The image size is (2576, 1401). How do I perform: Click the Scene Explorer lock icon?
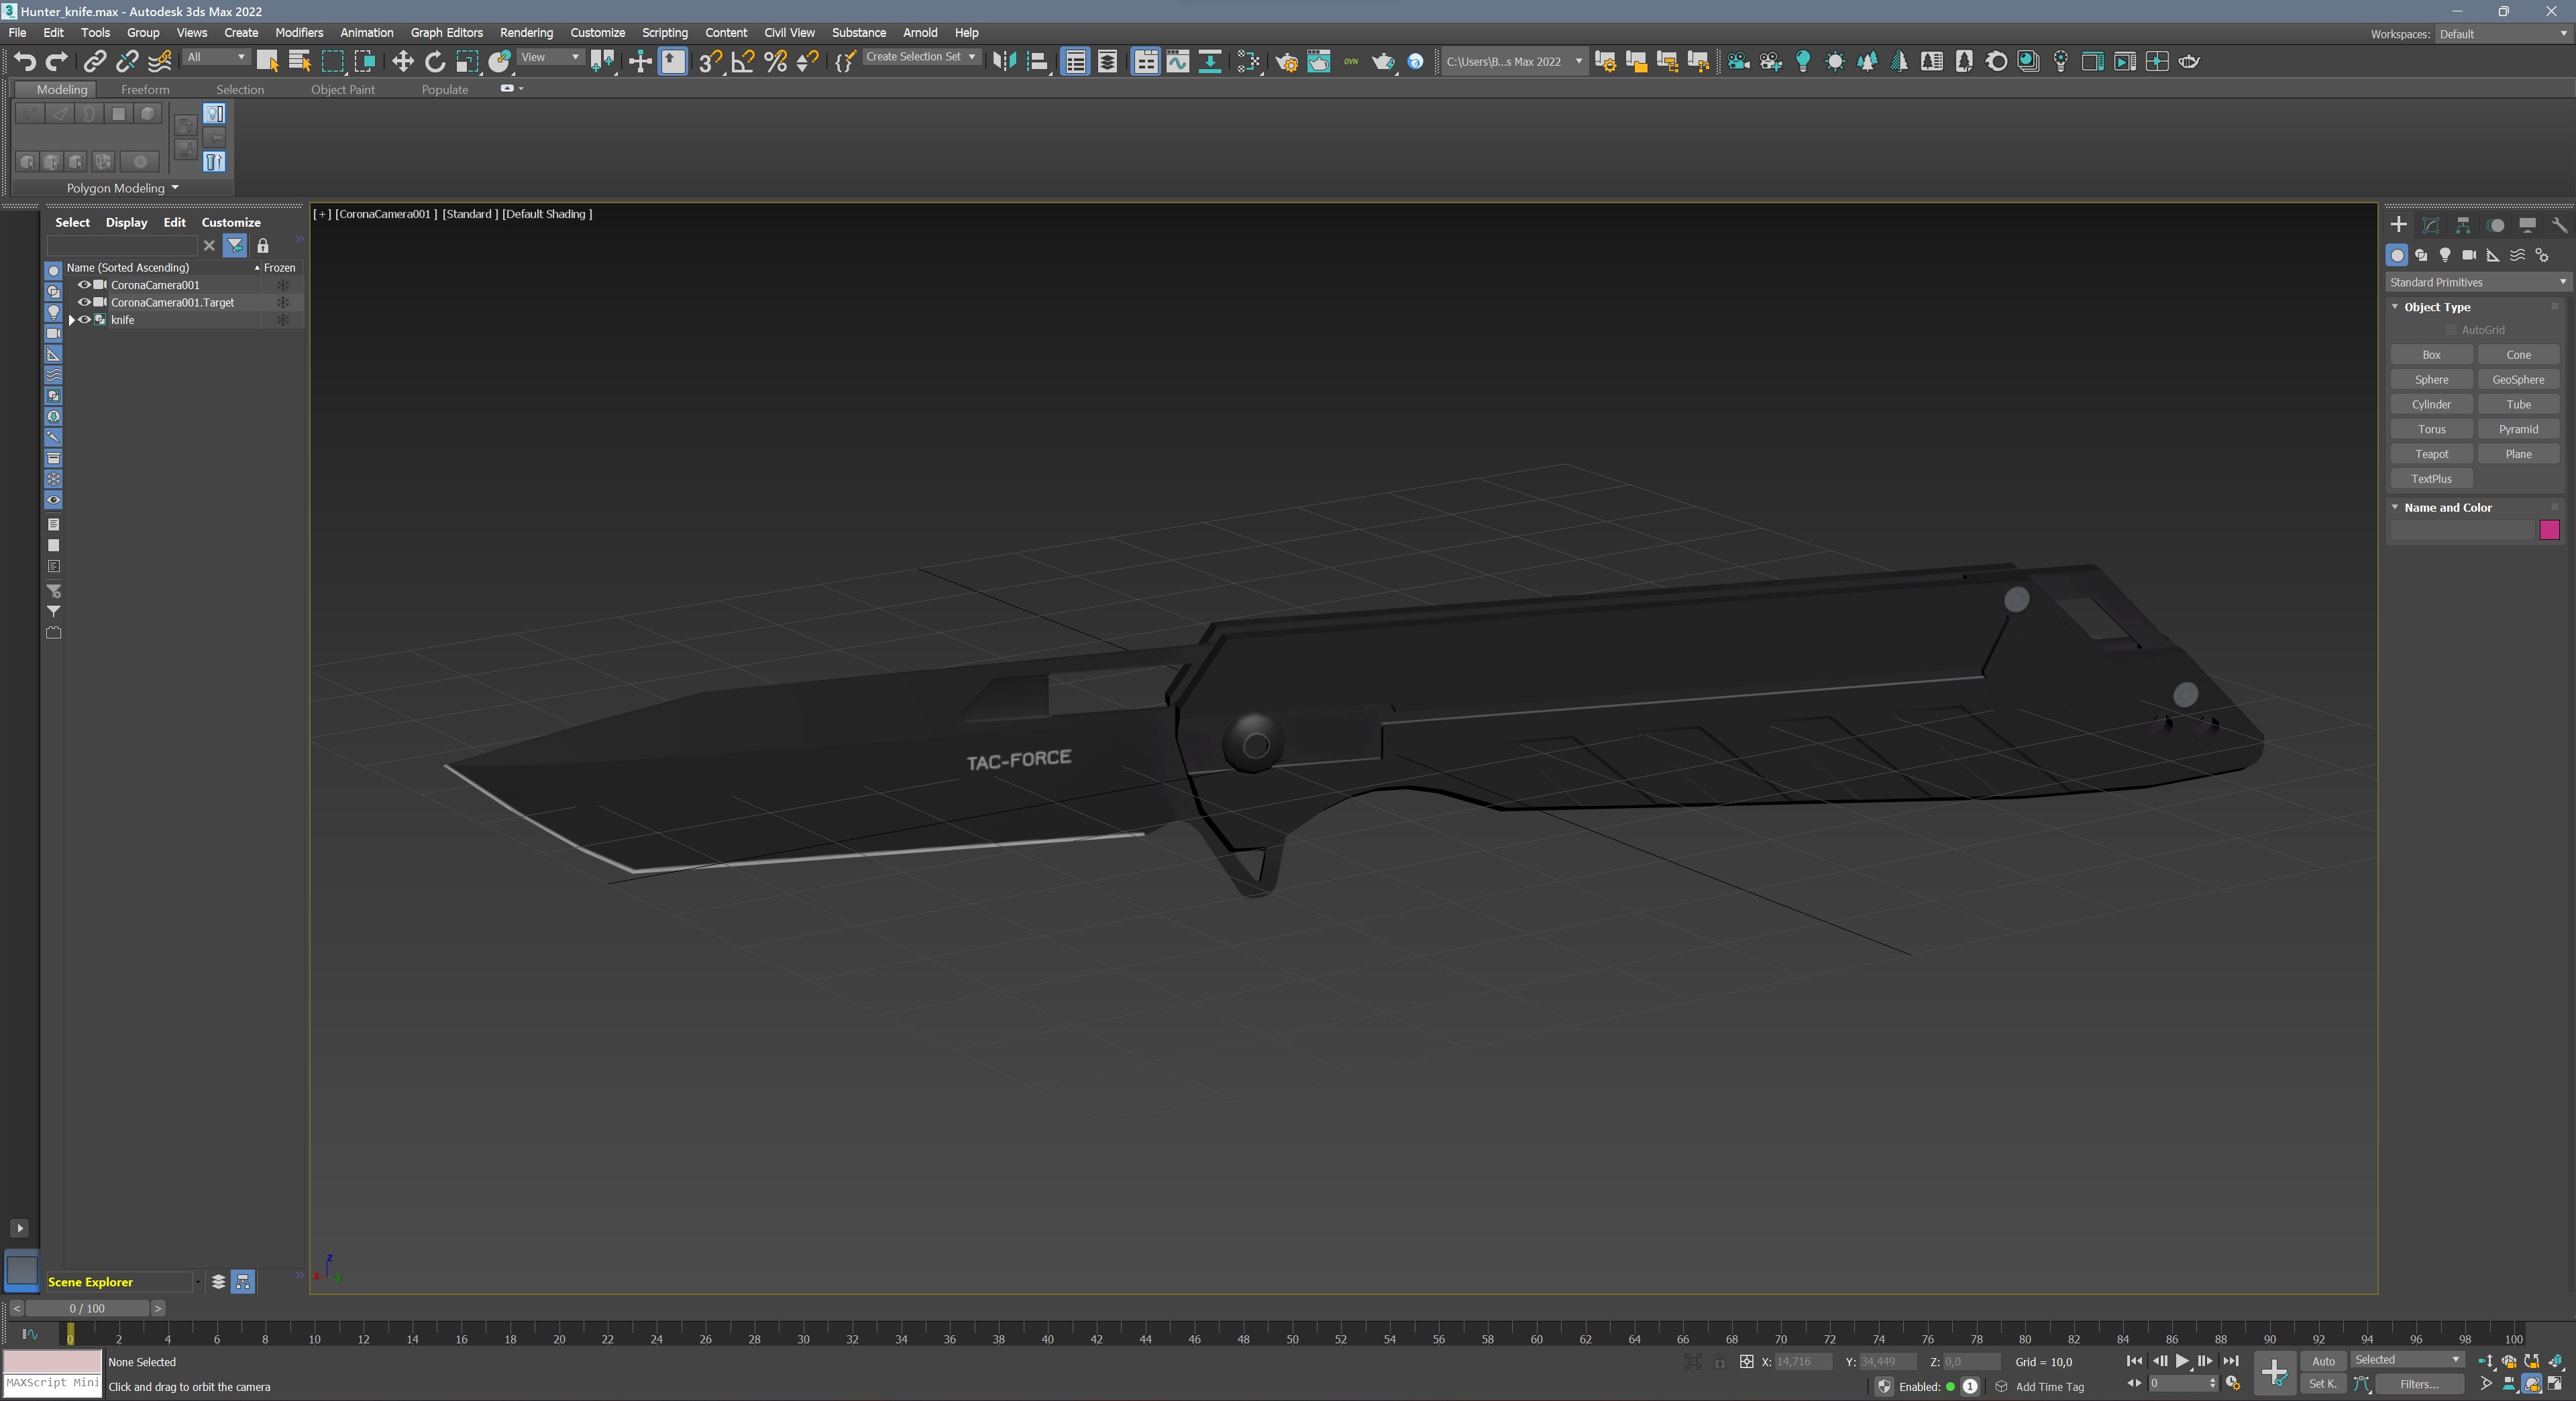[x=263, y=245]
